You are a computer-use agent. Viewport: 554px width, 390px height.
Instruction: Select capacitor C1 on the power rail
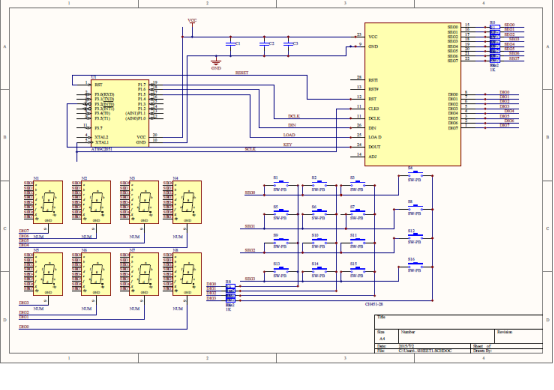231,44
